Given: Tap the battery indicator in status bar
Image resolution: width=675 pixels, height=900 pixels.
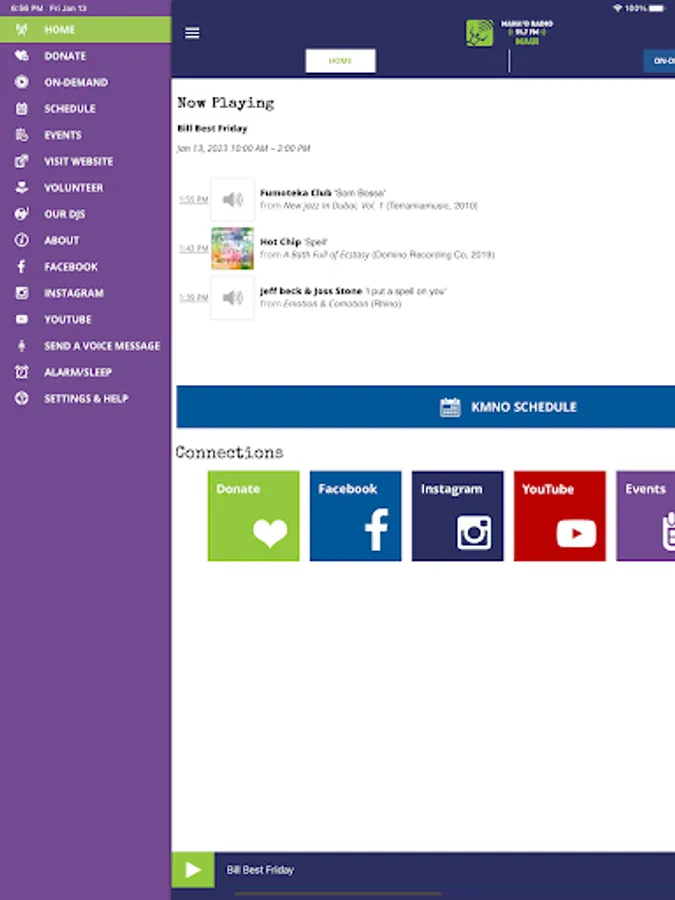Looking at the screenshot, I should (x=658, y=8).
